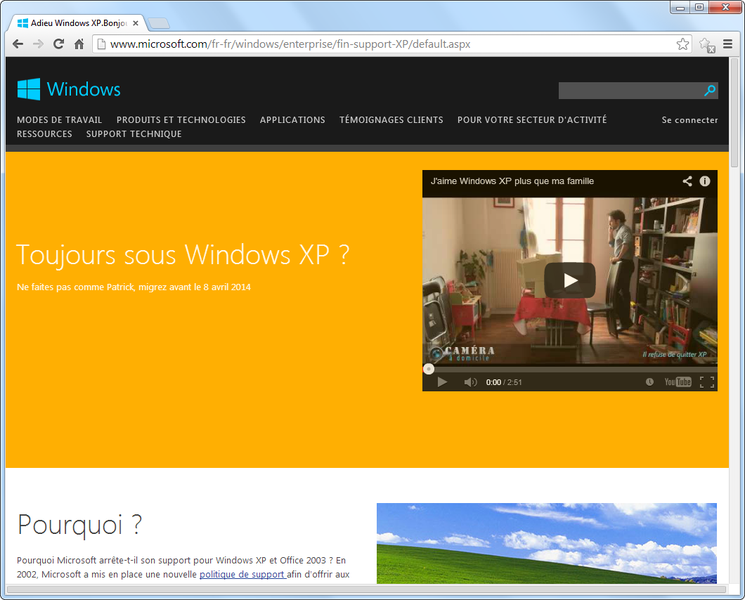The width and height of the screenshot is (745, 600).
Task: Reload the page with the refresh icon
Action: coord(58,44)
